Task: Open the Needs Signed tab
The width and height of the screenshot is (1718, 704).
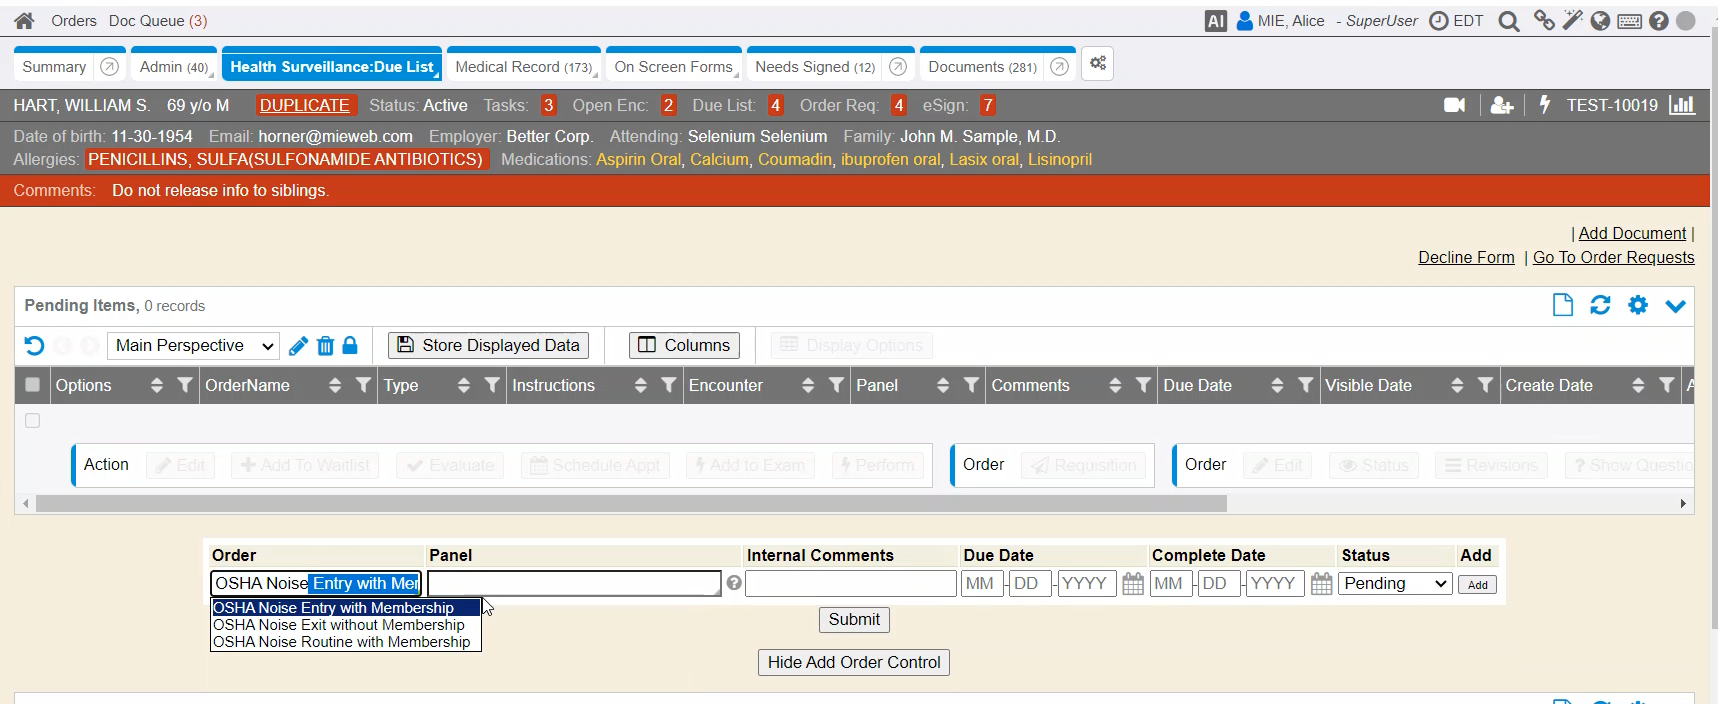Action: pyautogui.click(x=814, y=67)
